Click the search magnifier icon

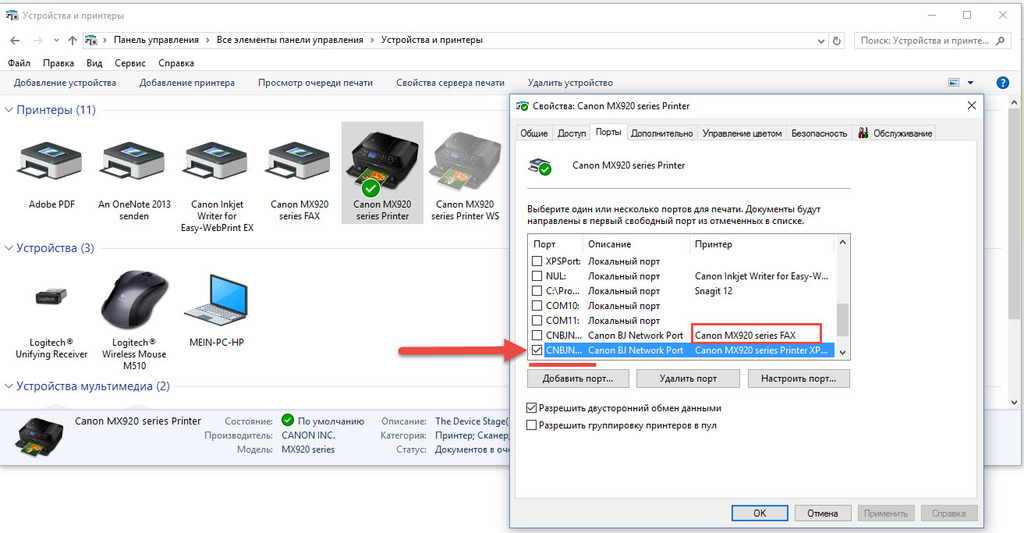click(1000, 40)
